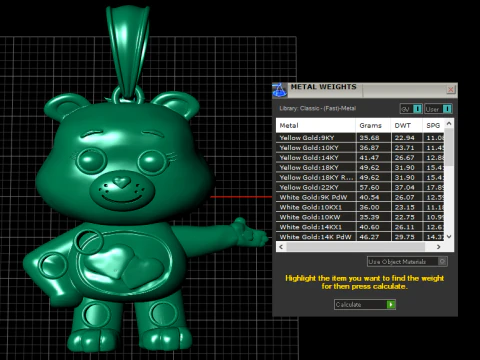Viewport: 480px width, 360px height.
Task: Click the 36.87 grams cell
Action: pos(373,148)
